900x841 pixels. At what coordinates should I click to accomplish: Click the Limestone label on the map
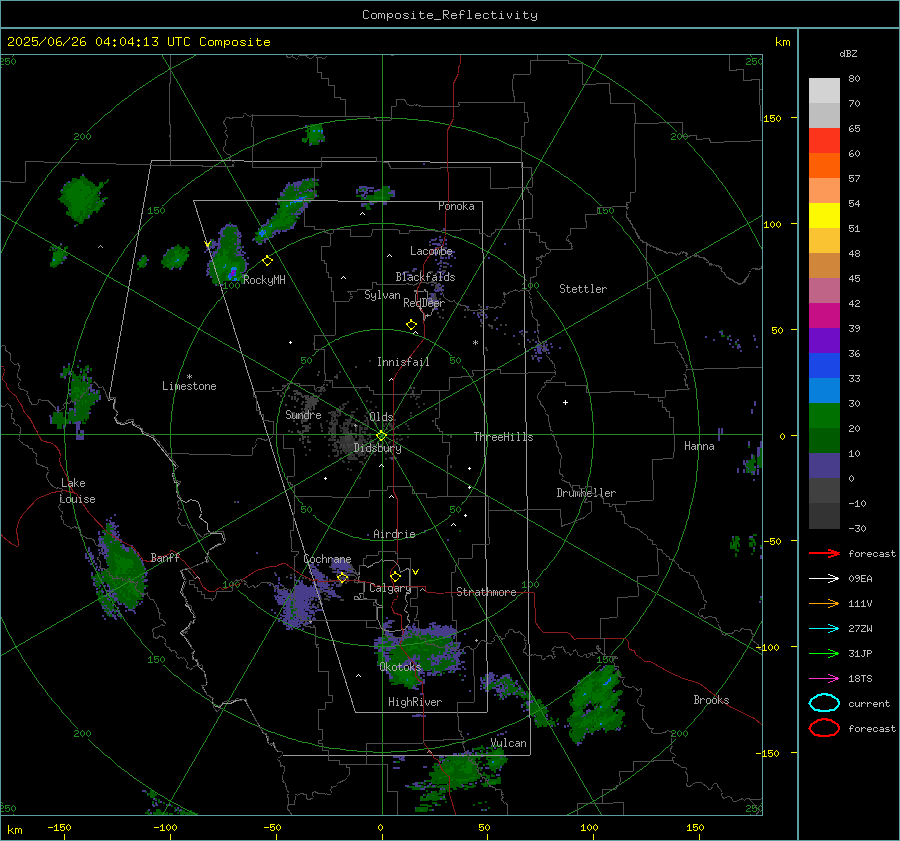[x=189, y=386]
